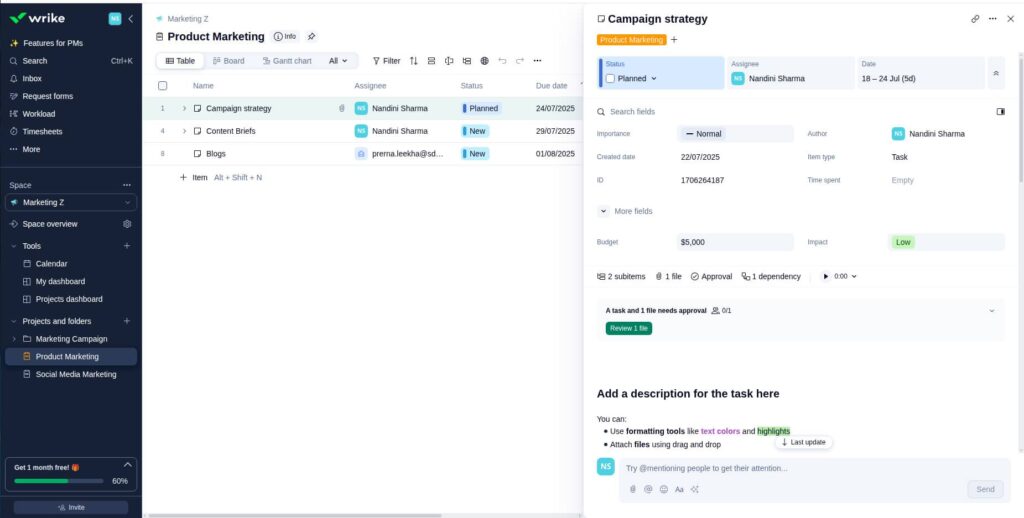Viewport: 1024px width, 518px height.
Task: Change the New status of Content Briefs
Action: coord(475,131)
